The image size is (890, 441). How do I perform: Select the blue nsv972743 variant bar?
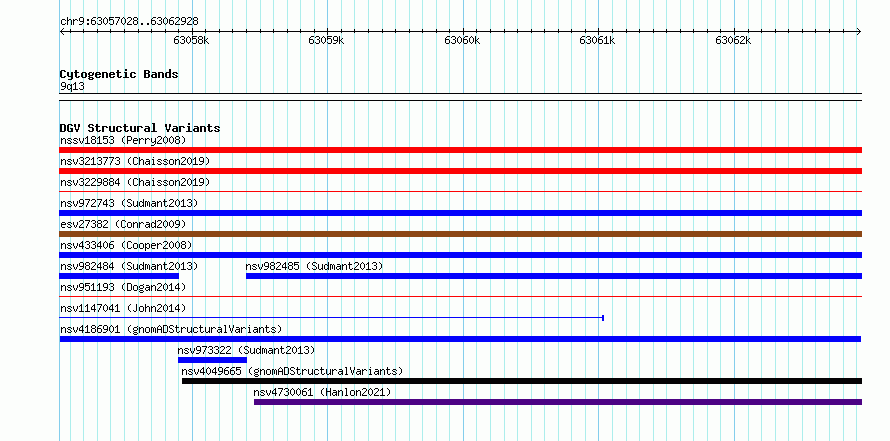pos(461,213)
